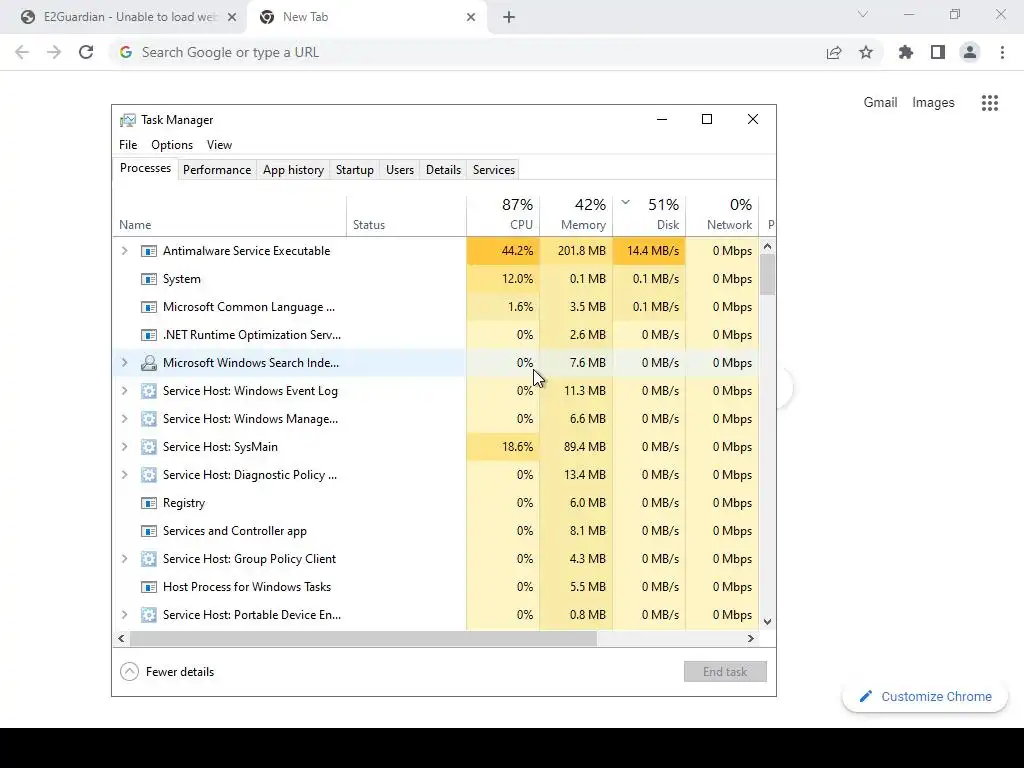Image resolution: width=1024 pixels, height=768 pixels.
Task: Expand Service Host: Diagnostic Policy group
Action: coord(125,475)
